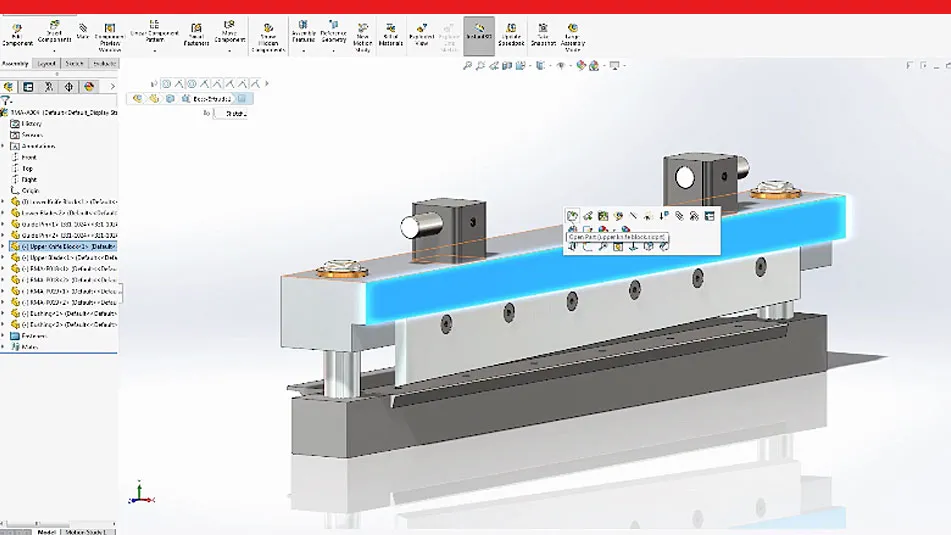Expand the Annotations tree node
The height and width of the screenshot is (535, 951).
(x=3, y=146)
